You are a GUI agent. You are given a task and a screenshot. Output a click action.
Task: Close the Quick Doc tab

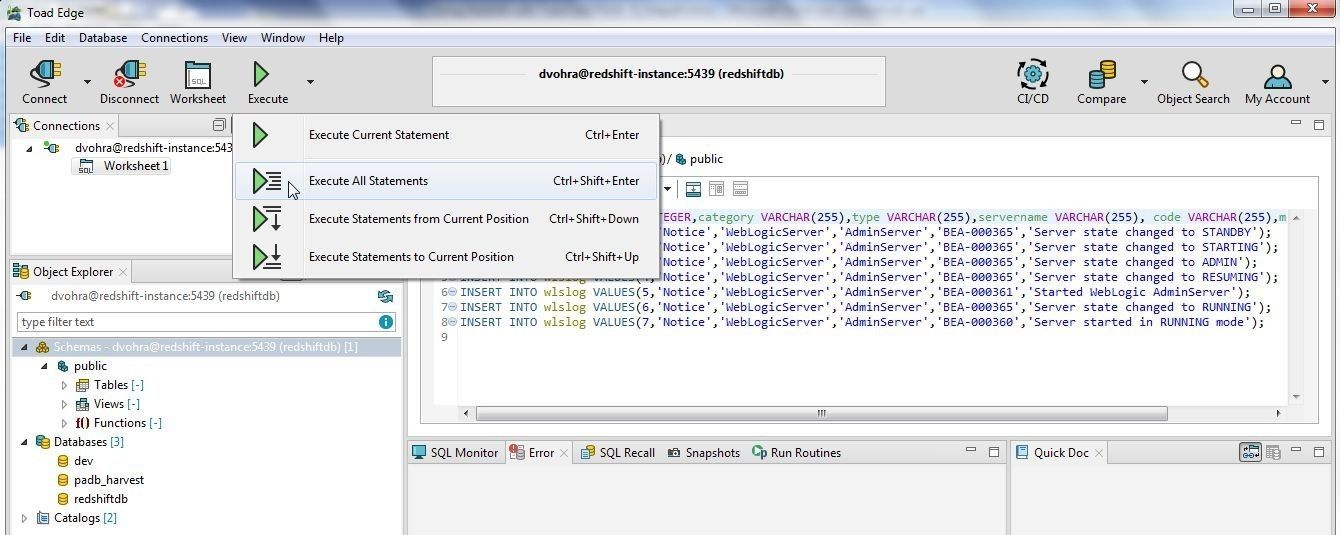pos(1098,453)
